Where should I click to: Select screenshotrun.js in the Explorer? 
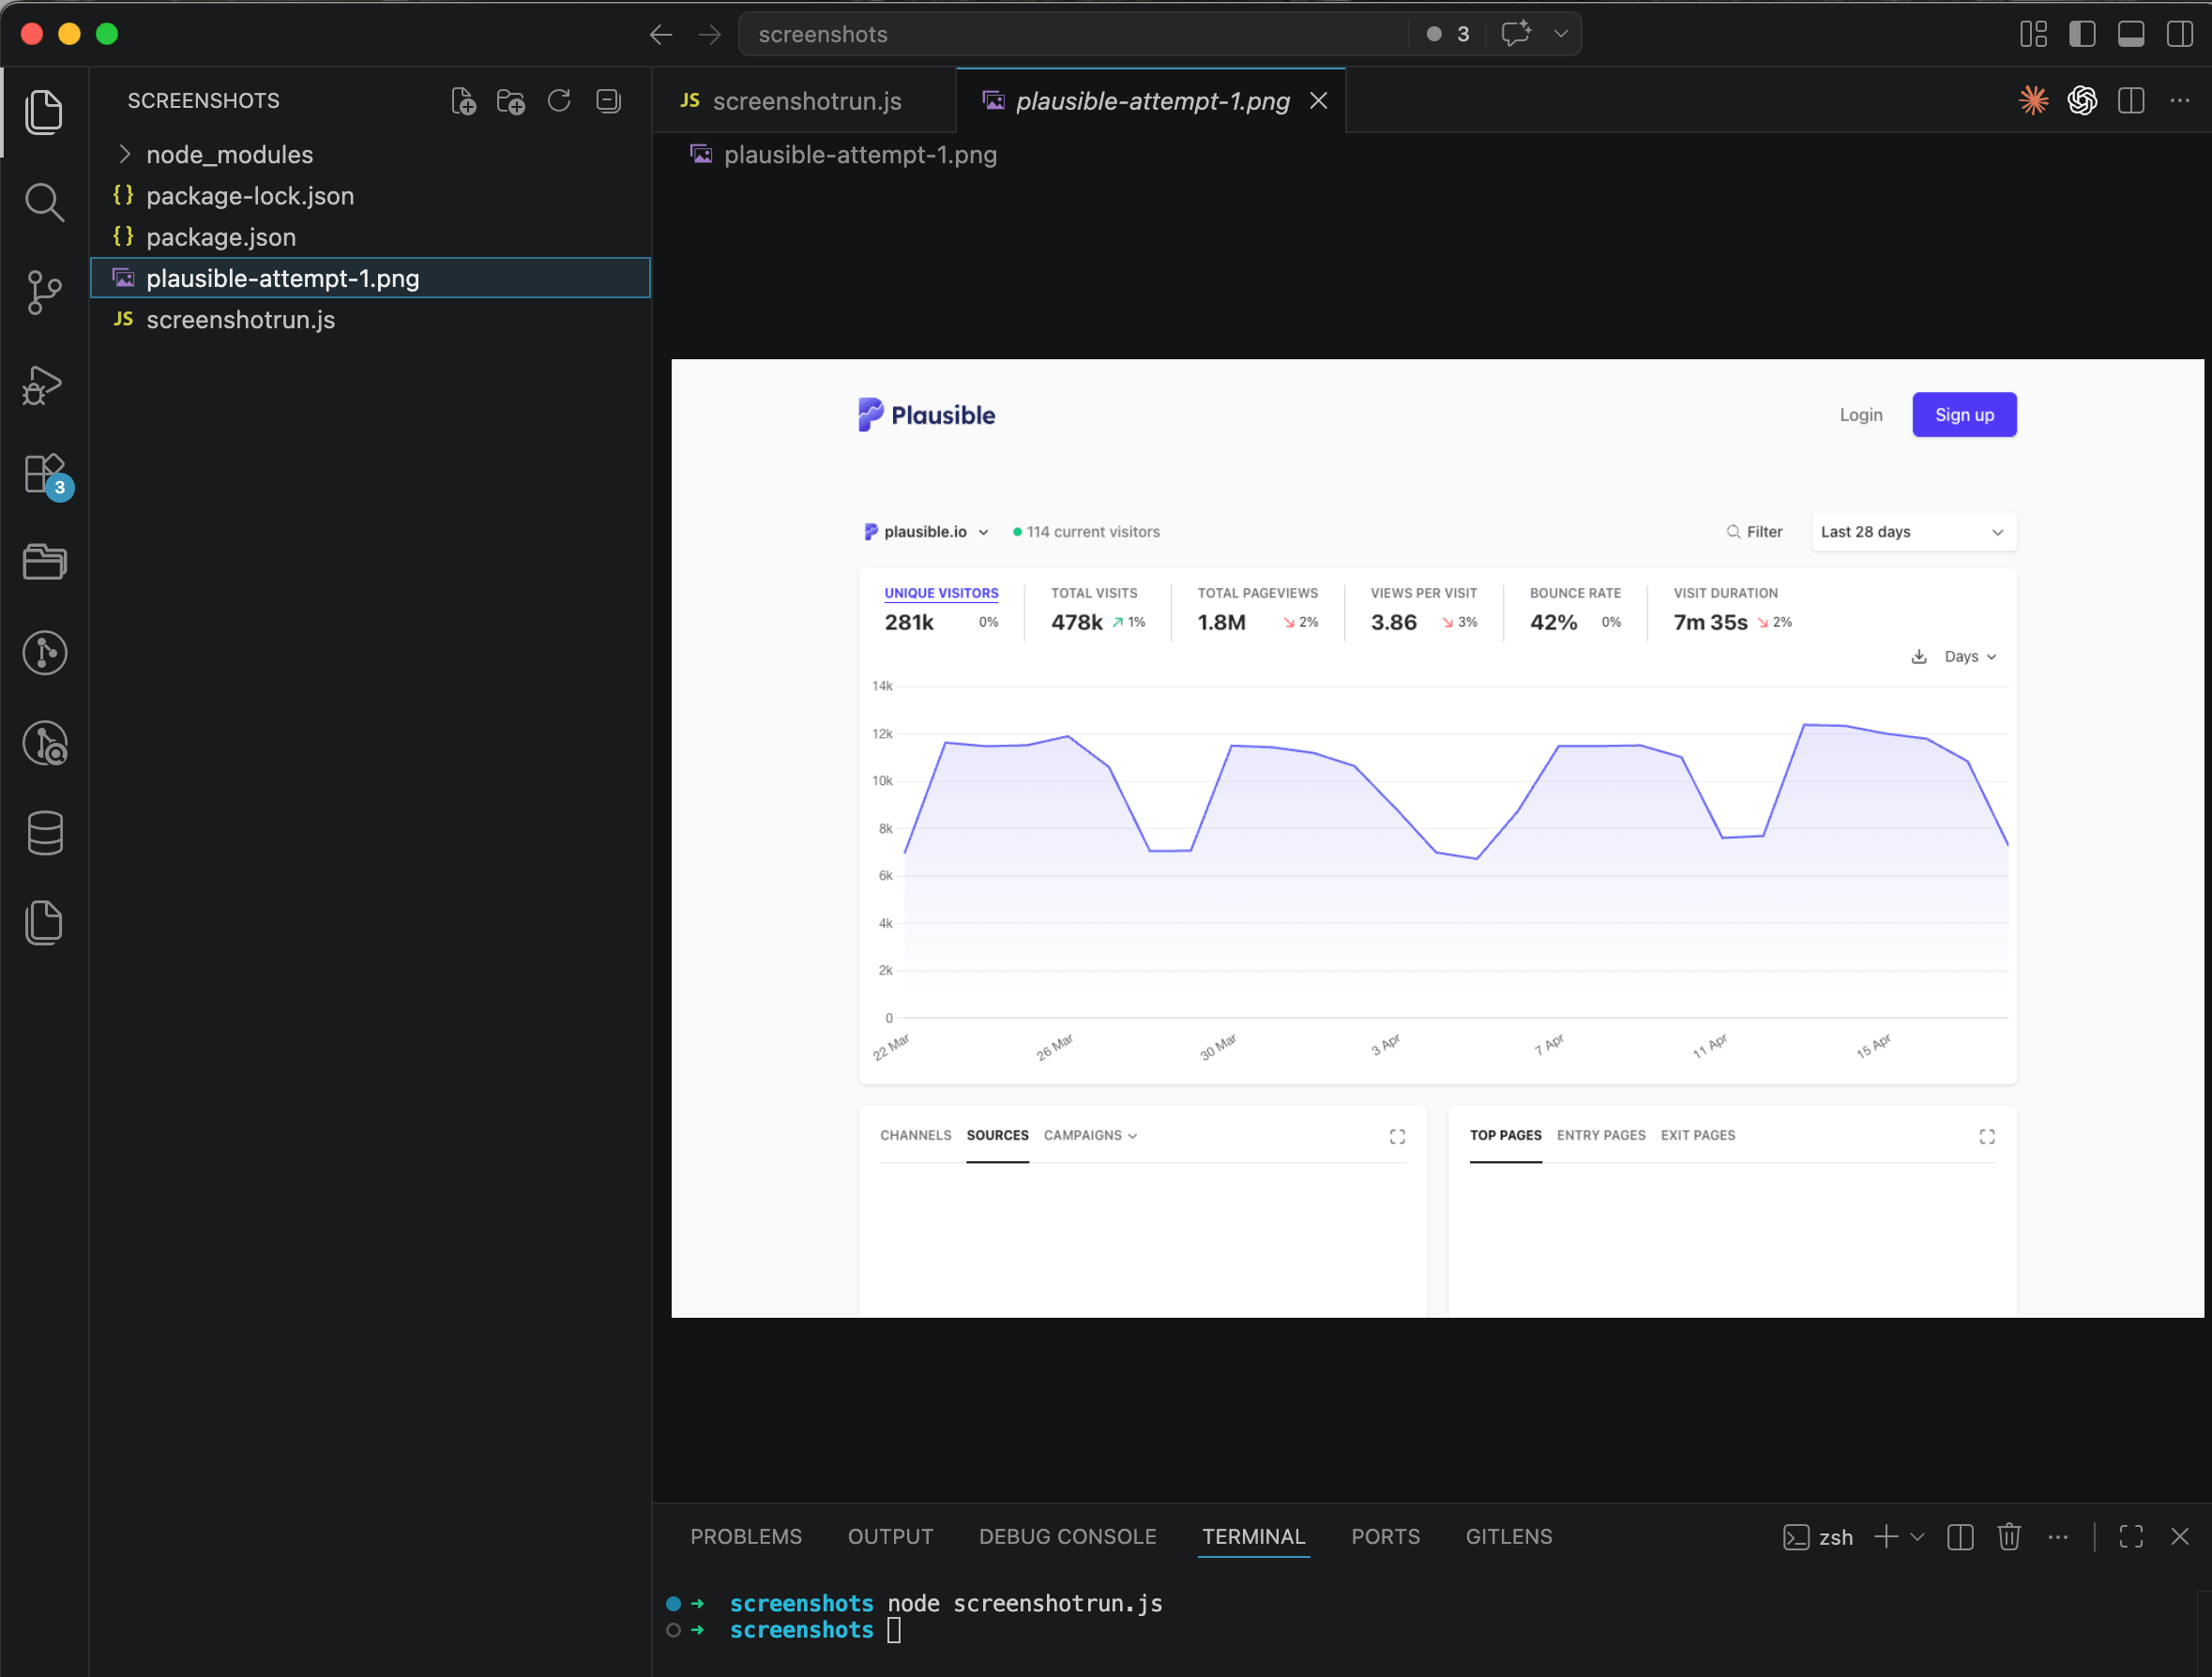point(241,320)
